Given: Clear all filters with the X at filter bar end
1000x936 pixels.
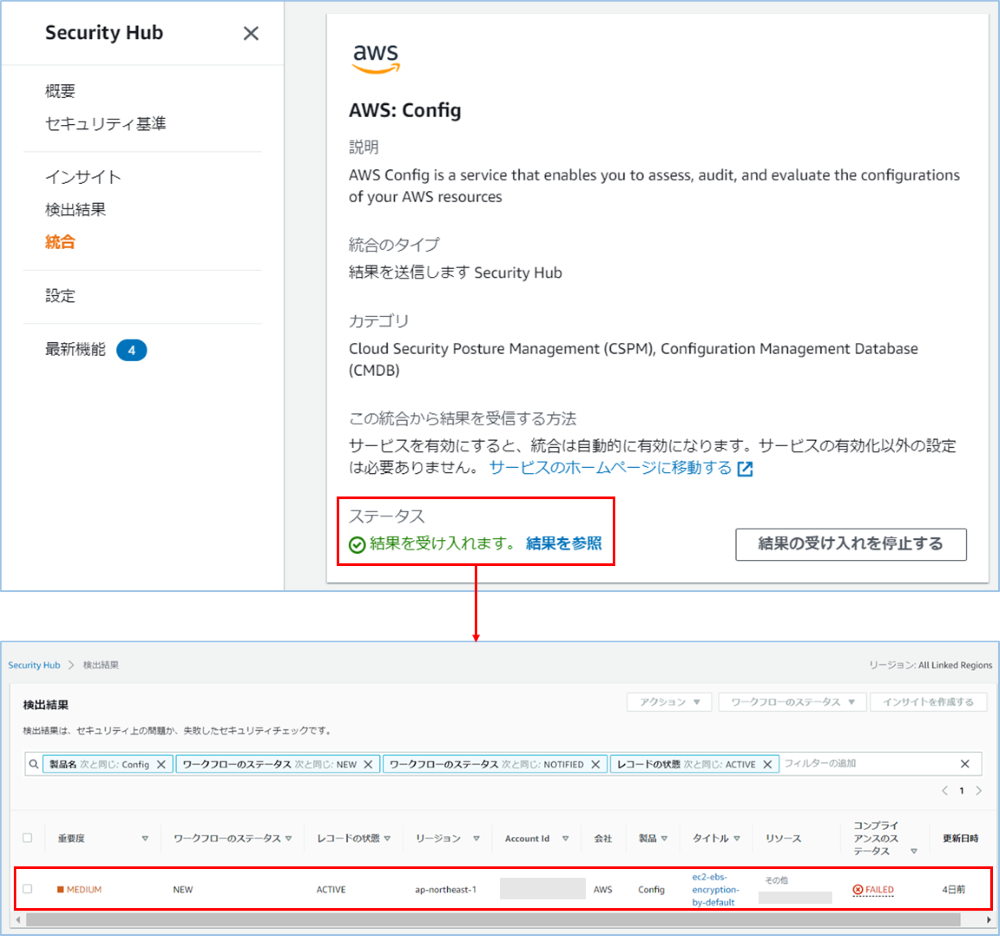Looking at the screenshot, I should coord(965,764).
